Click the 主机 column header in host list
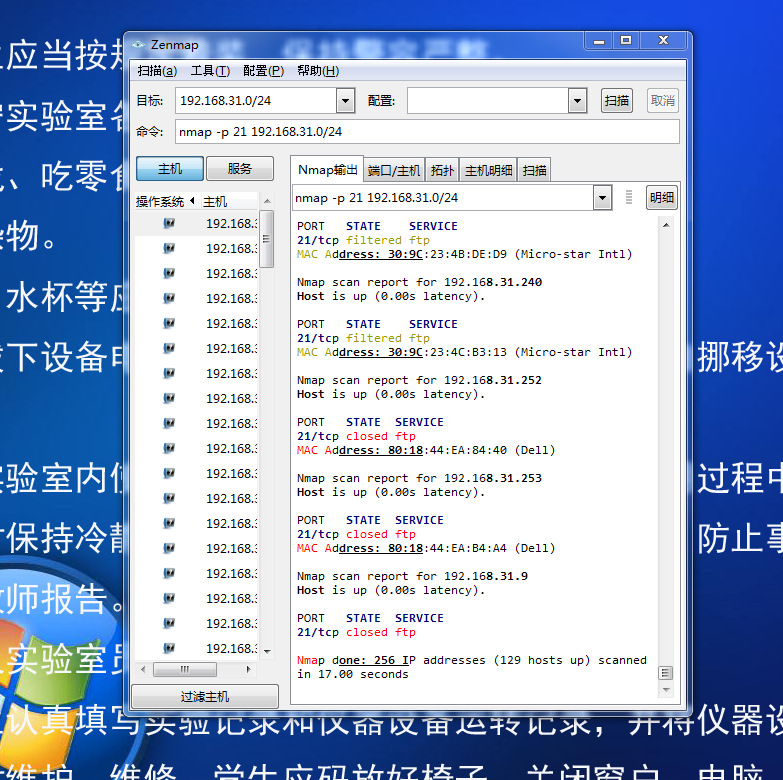The width and height of the screenshot is (783, 780). point(229,201)
